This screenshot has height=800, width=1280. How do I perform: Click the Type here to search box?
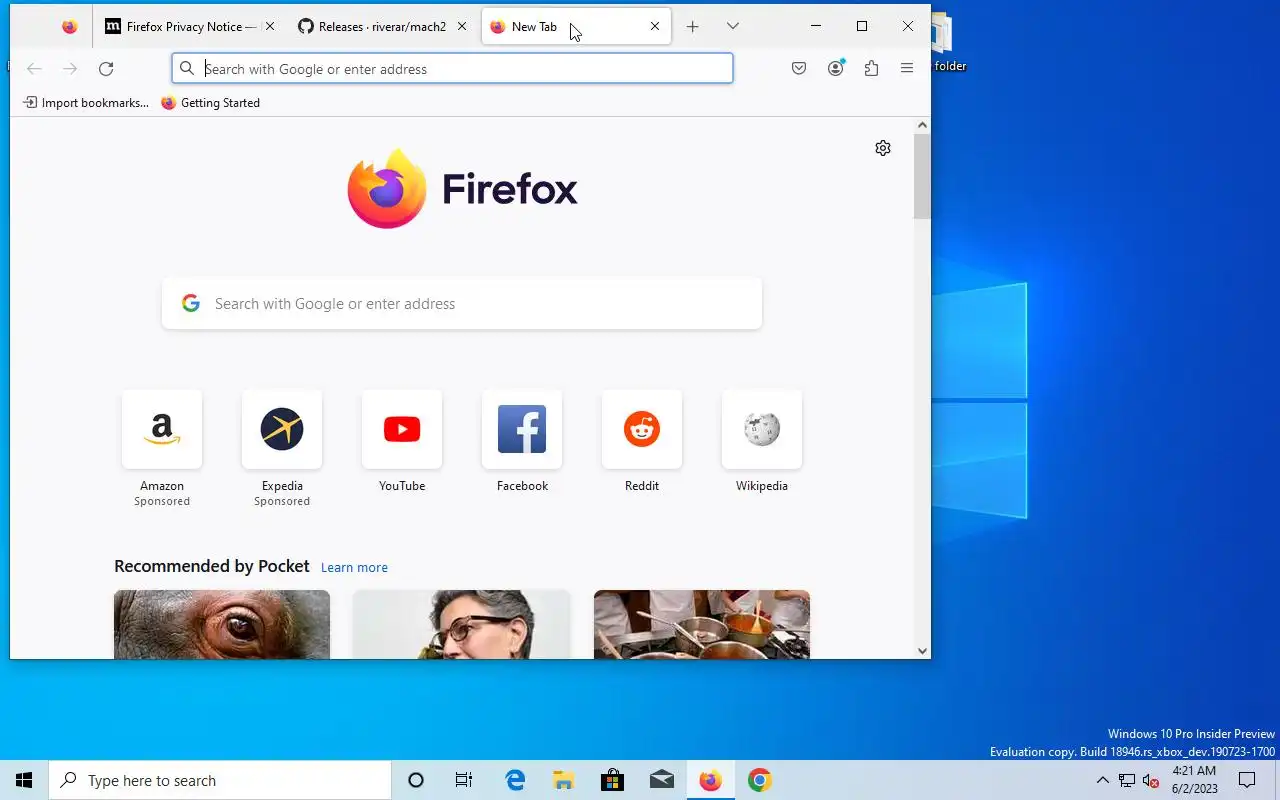tap(220, 780)
